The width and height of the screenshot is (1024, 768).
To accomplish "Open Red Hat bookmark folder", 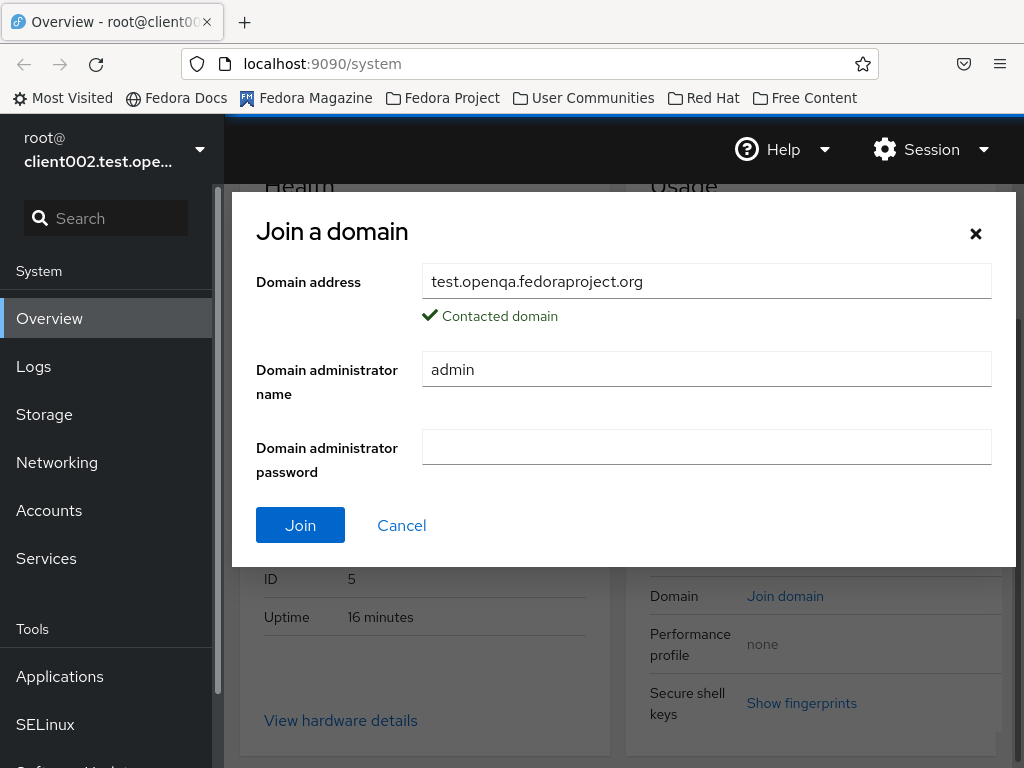I will tap(703, 98).
